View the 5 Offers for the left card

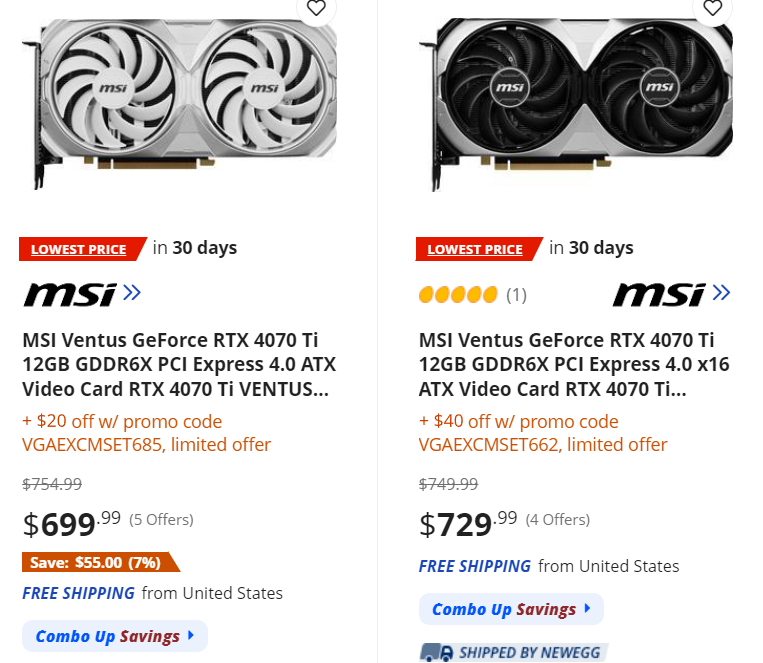click(161, 520)
